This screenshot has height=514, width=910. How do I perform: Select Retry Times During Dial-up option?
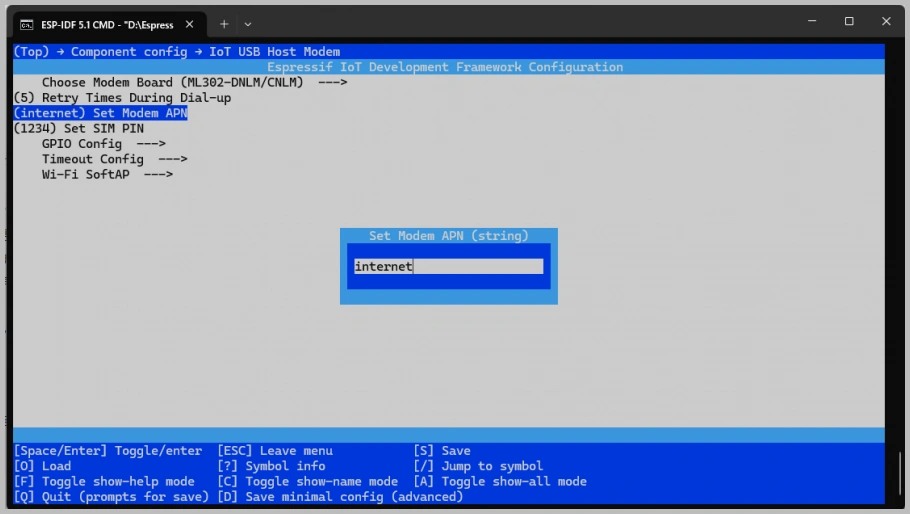tap(122, 98)
